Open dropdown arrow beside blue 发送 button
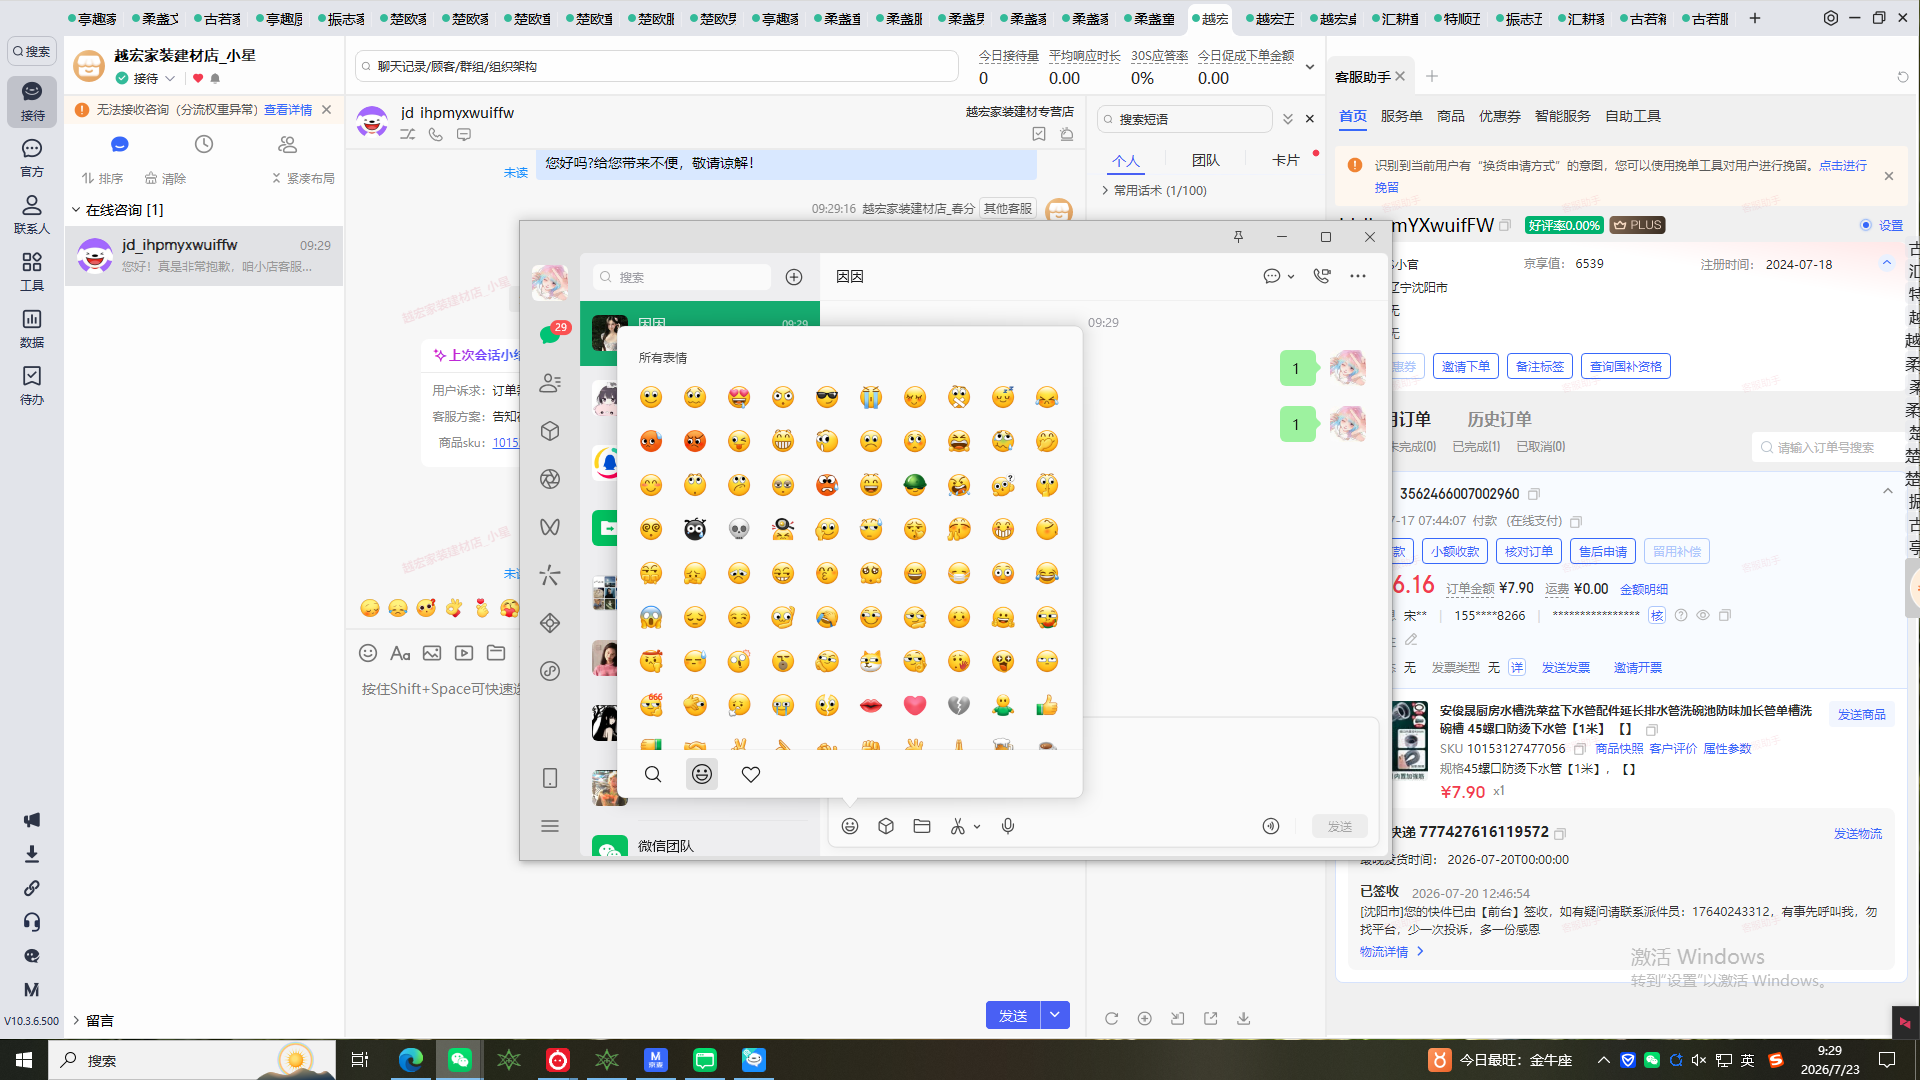This screenshot has height=1080, width=1920. pos(1056,1015)
